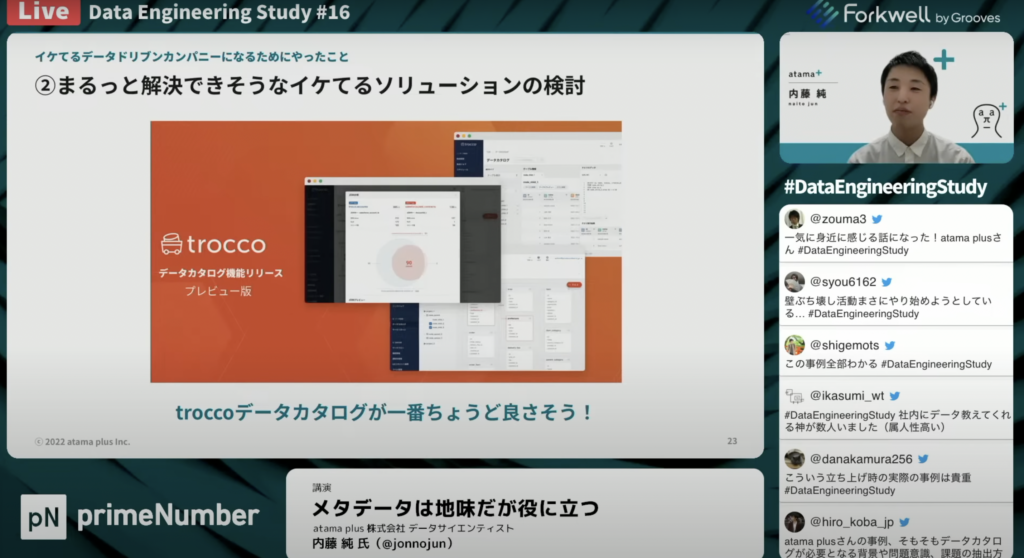Click the @syou6162 username
Screen dimensions: 1024x558
point(842,282)
